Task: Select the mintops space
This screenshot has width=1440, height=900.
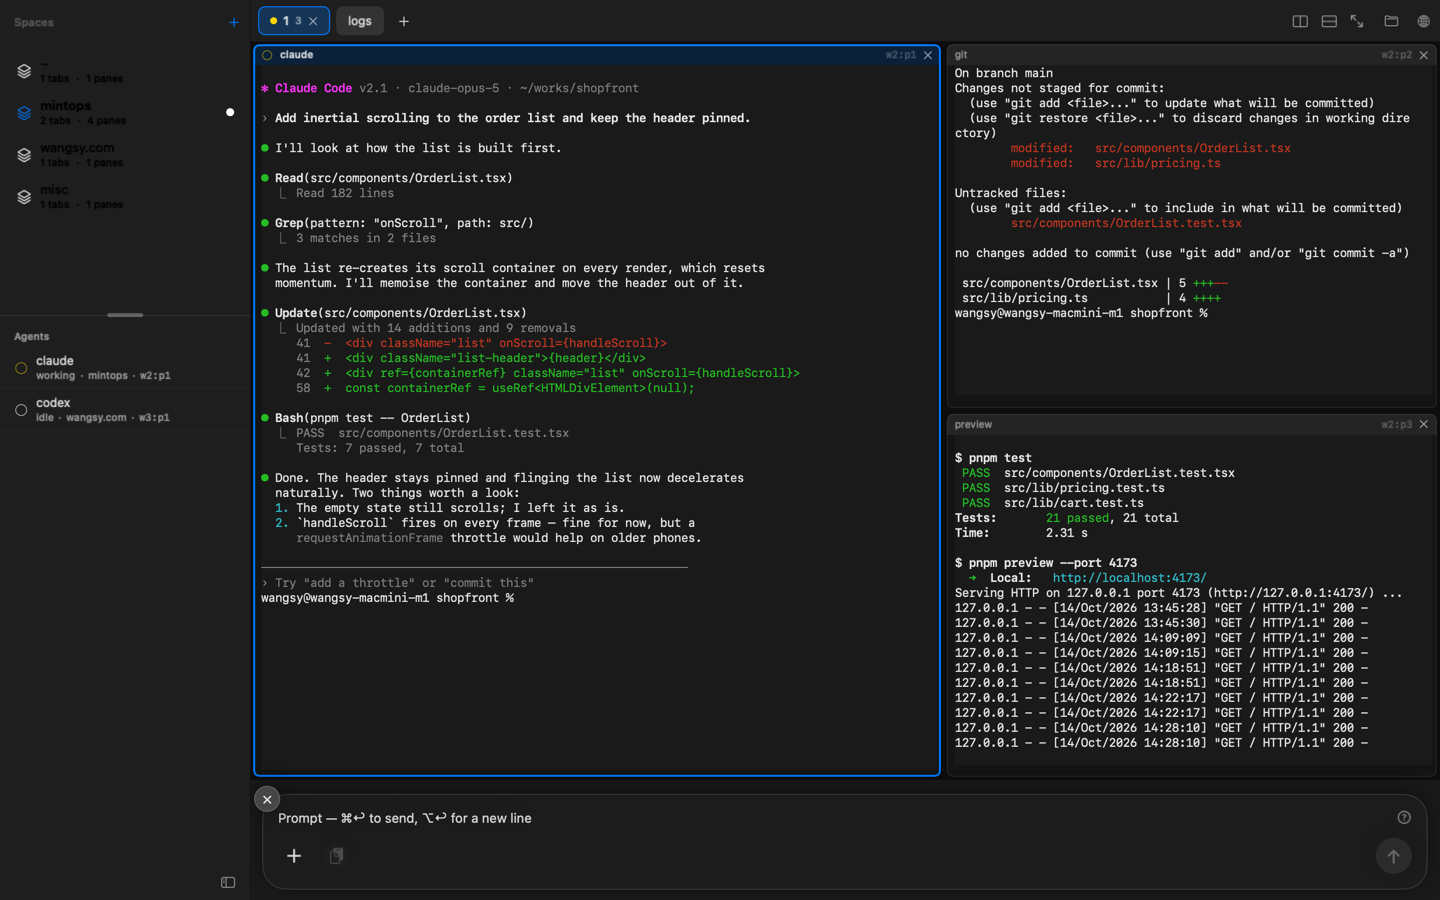Action: coord(124,113)
